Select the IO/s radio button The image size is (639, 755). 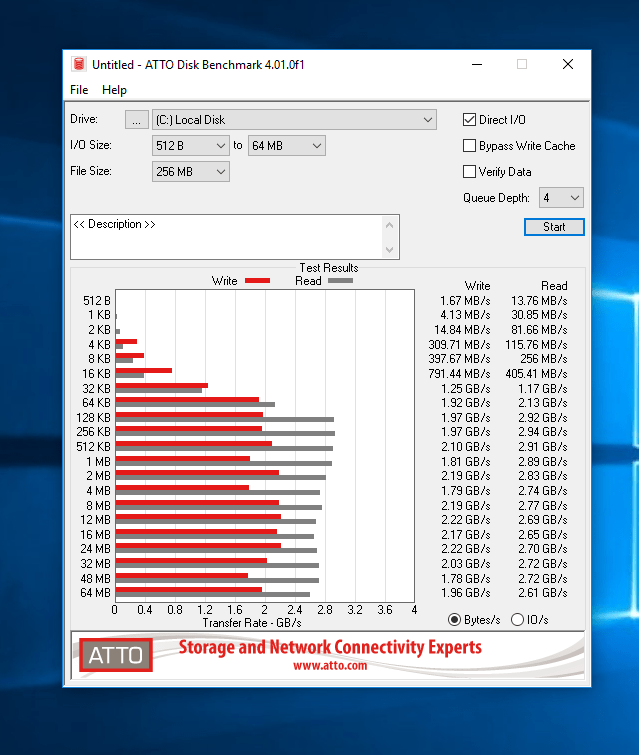517,619
